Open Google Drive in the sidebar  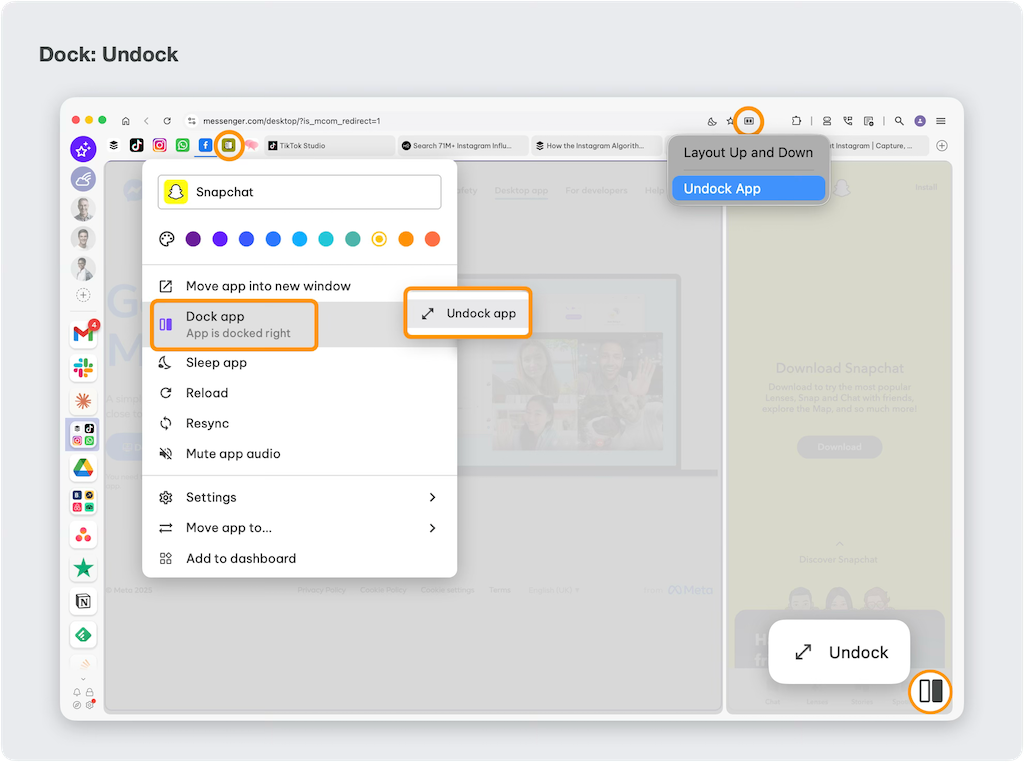pyautogui.click(x=83, y=468)
